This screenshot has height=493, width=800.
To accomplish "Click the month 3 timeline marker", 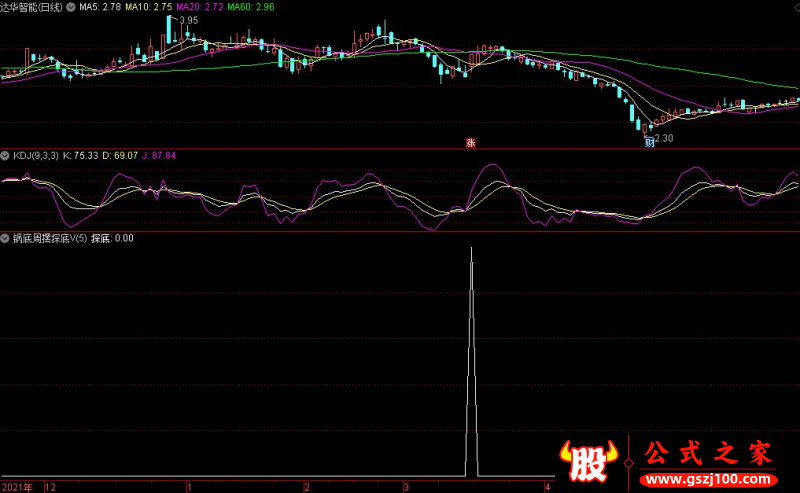I will click(406, 487).
